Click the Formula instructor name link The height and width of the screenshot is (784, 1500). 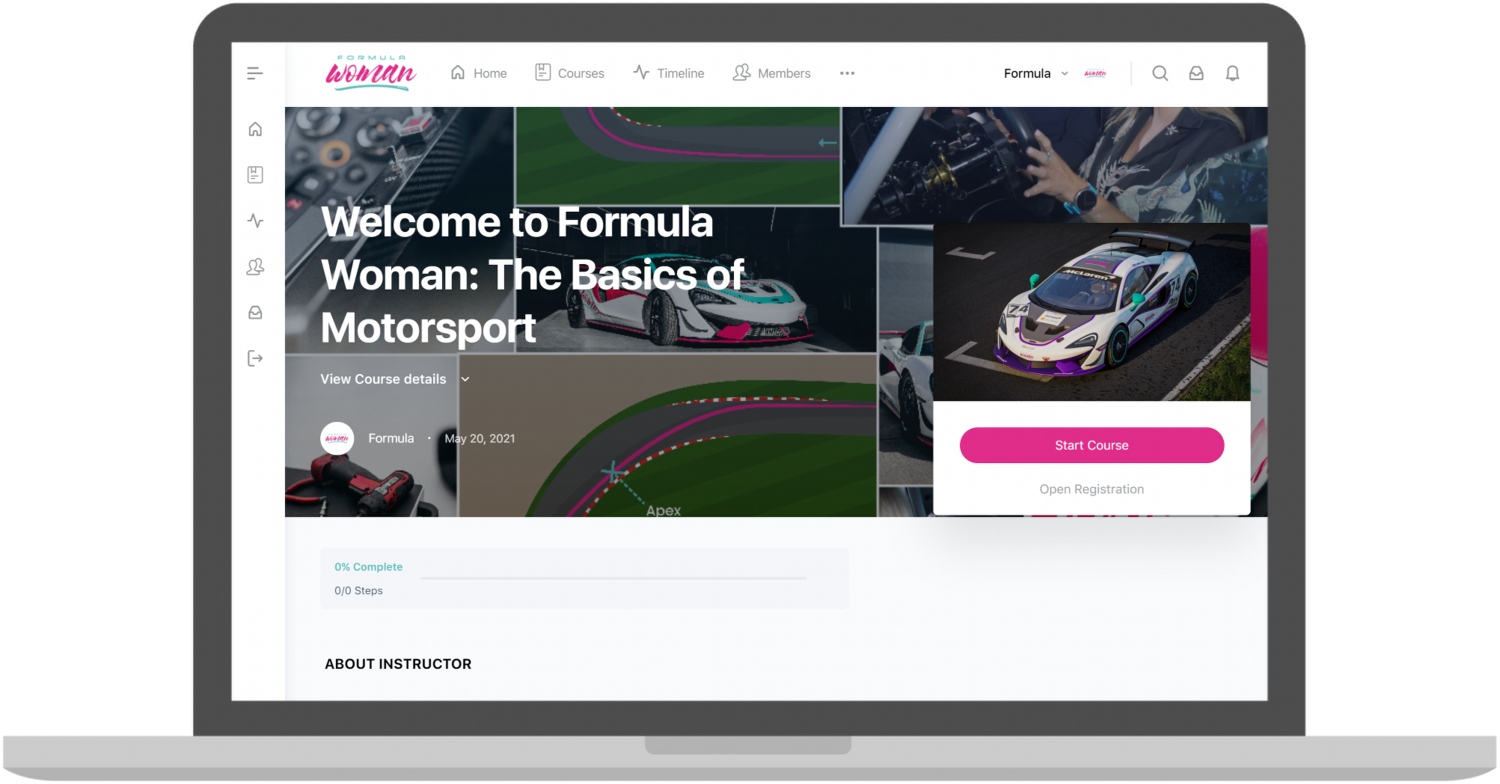391,438
